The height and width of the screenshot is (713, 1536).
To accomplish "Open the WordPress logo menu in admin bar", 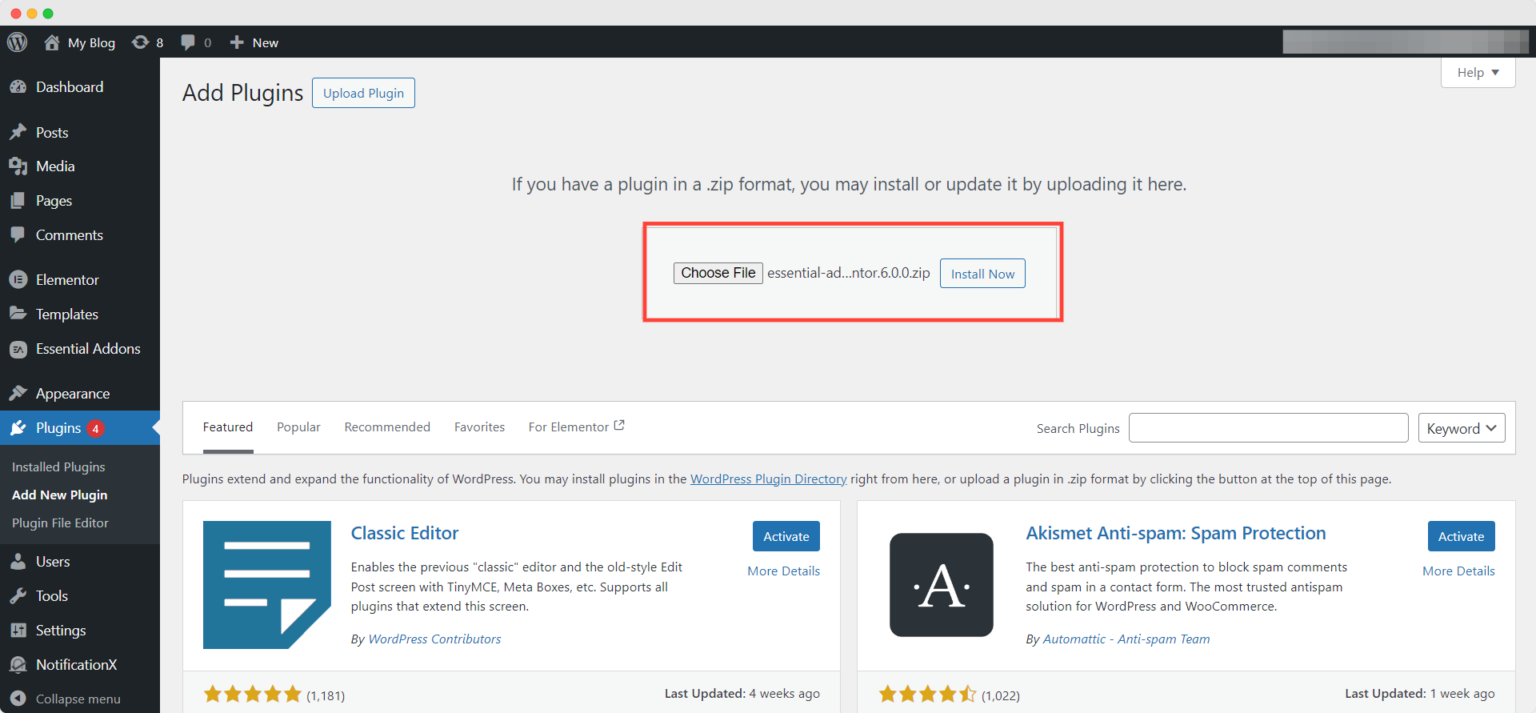I will (16, 42).
